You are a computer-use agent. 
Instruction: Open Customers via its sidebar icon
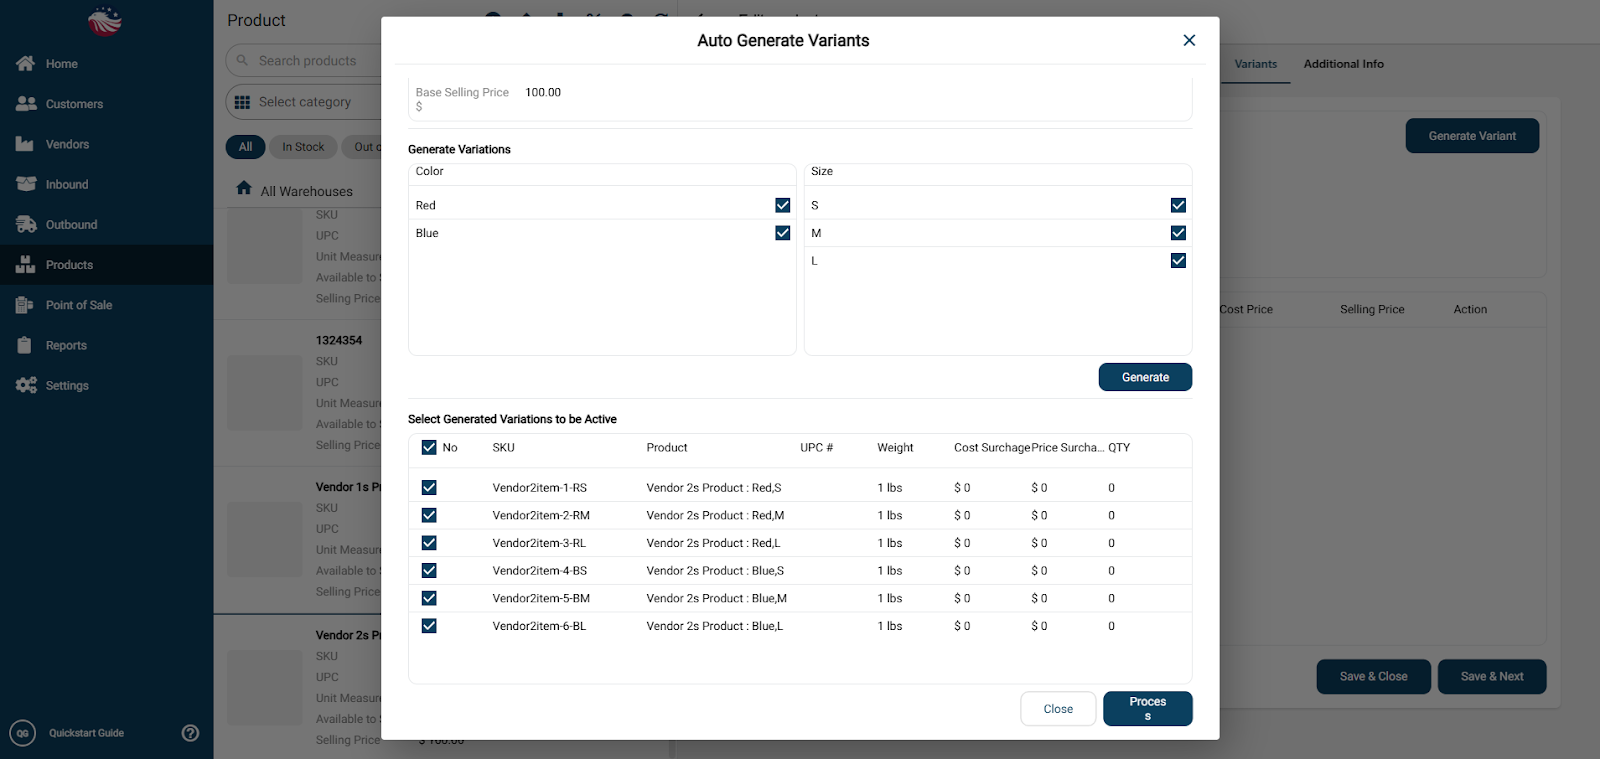point(26,104)
